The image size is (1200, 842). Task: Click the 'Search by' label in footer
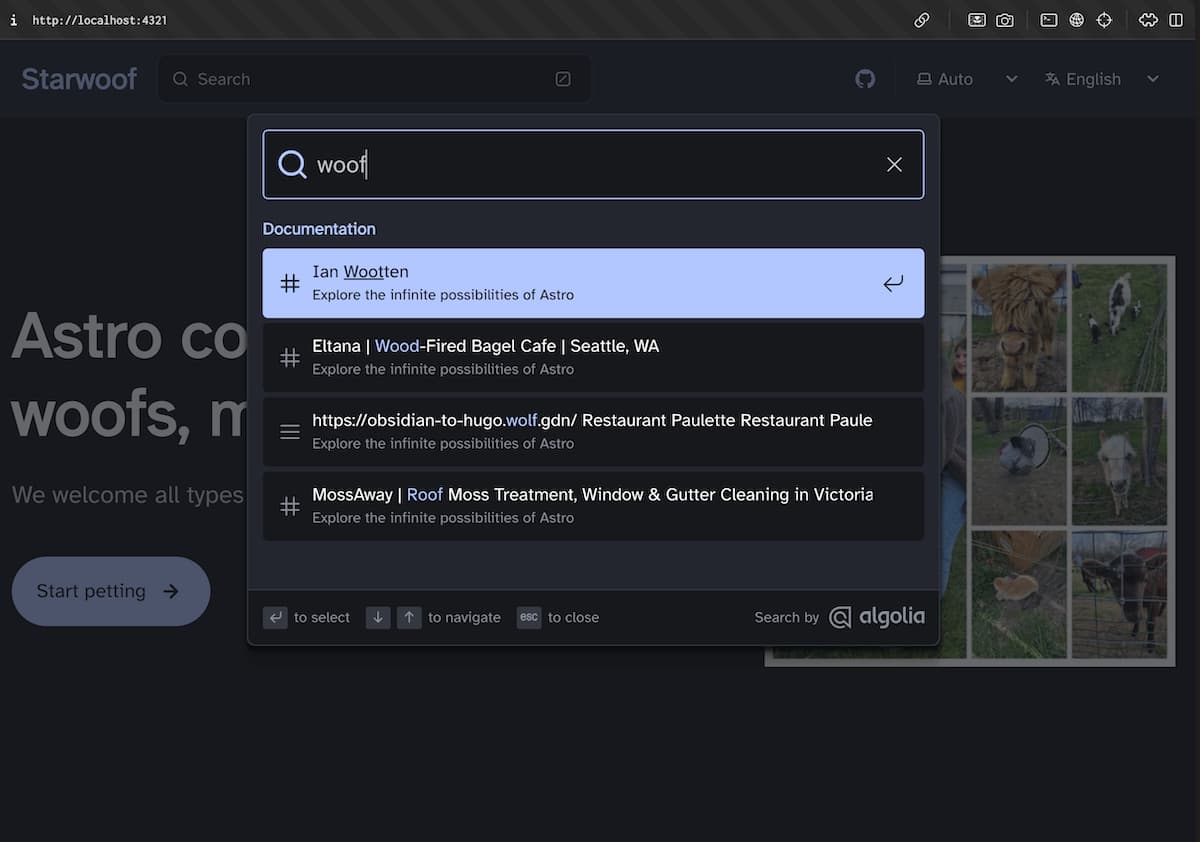coord(787,617)
